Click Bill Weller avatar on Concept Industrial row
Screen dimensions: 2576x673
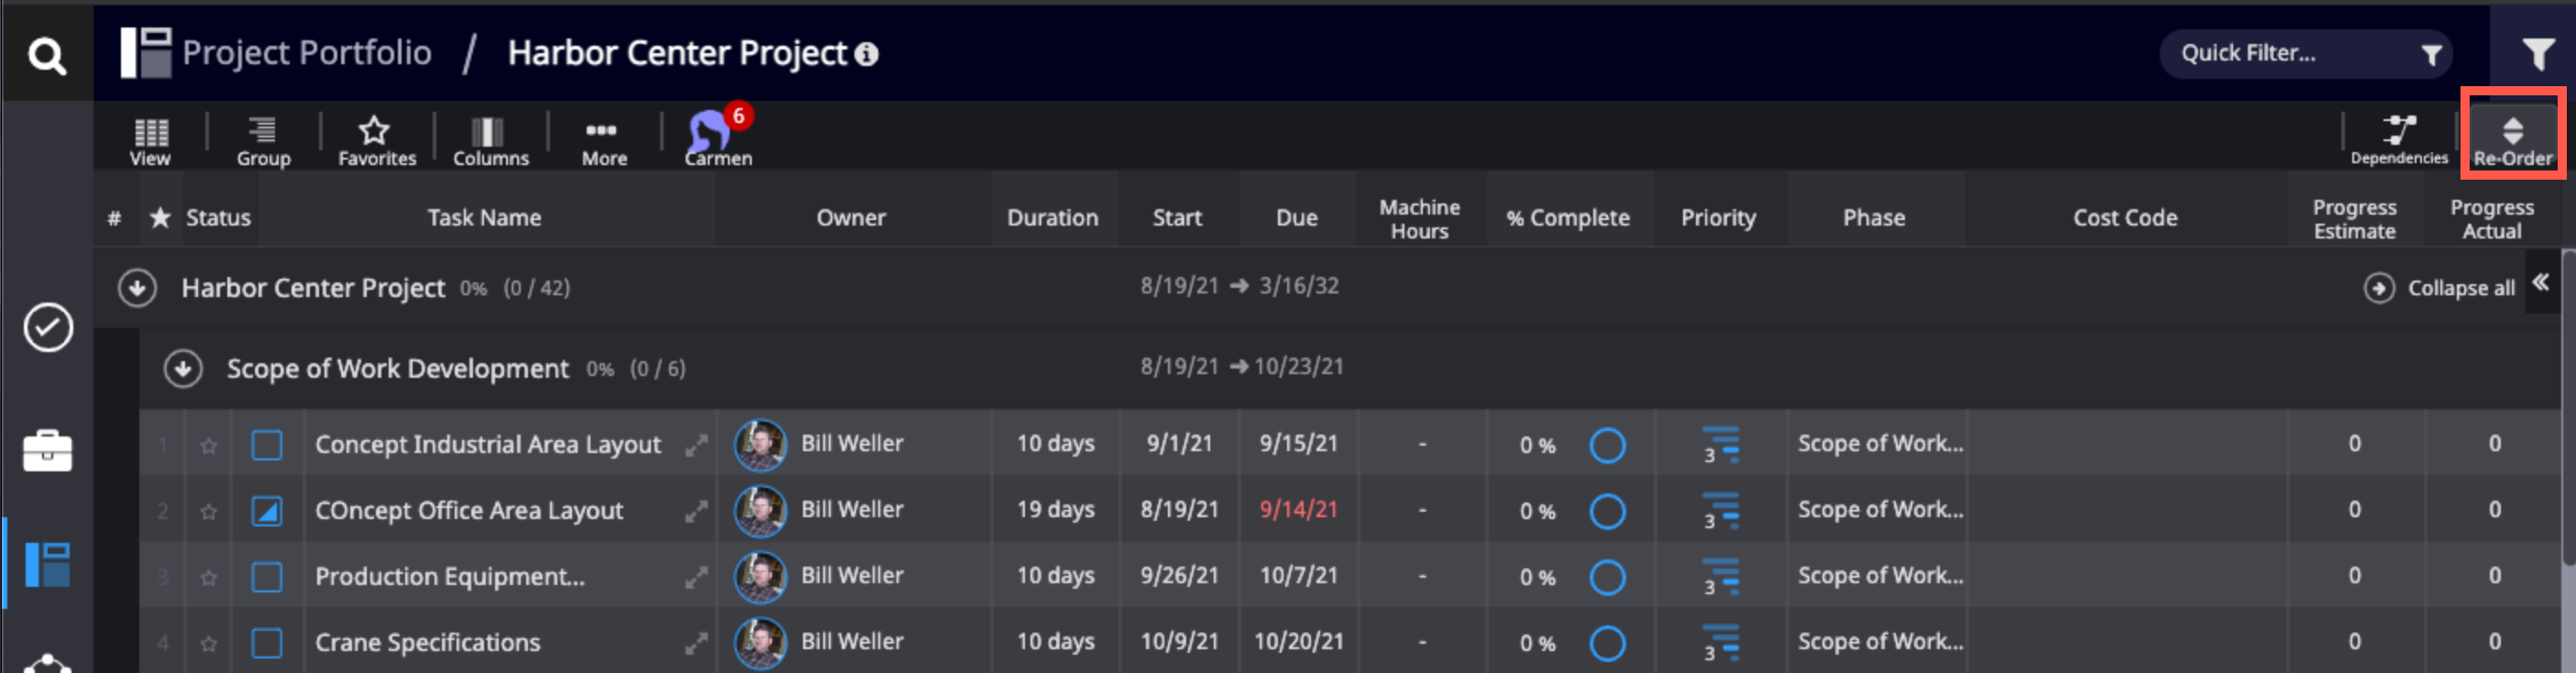[760, 444]
